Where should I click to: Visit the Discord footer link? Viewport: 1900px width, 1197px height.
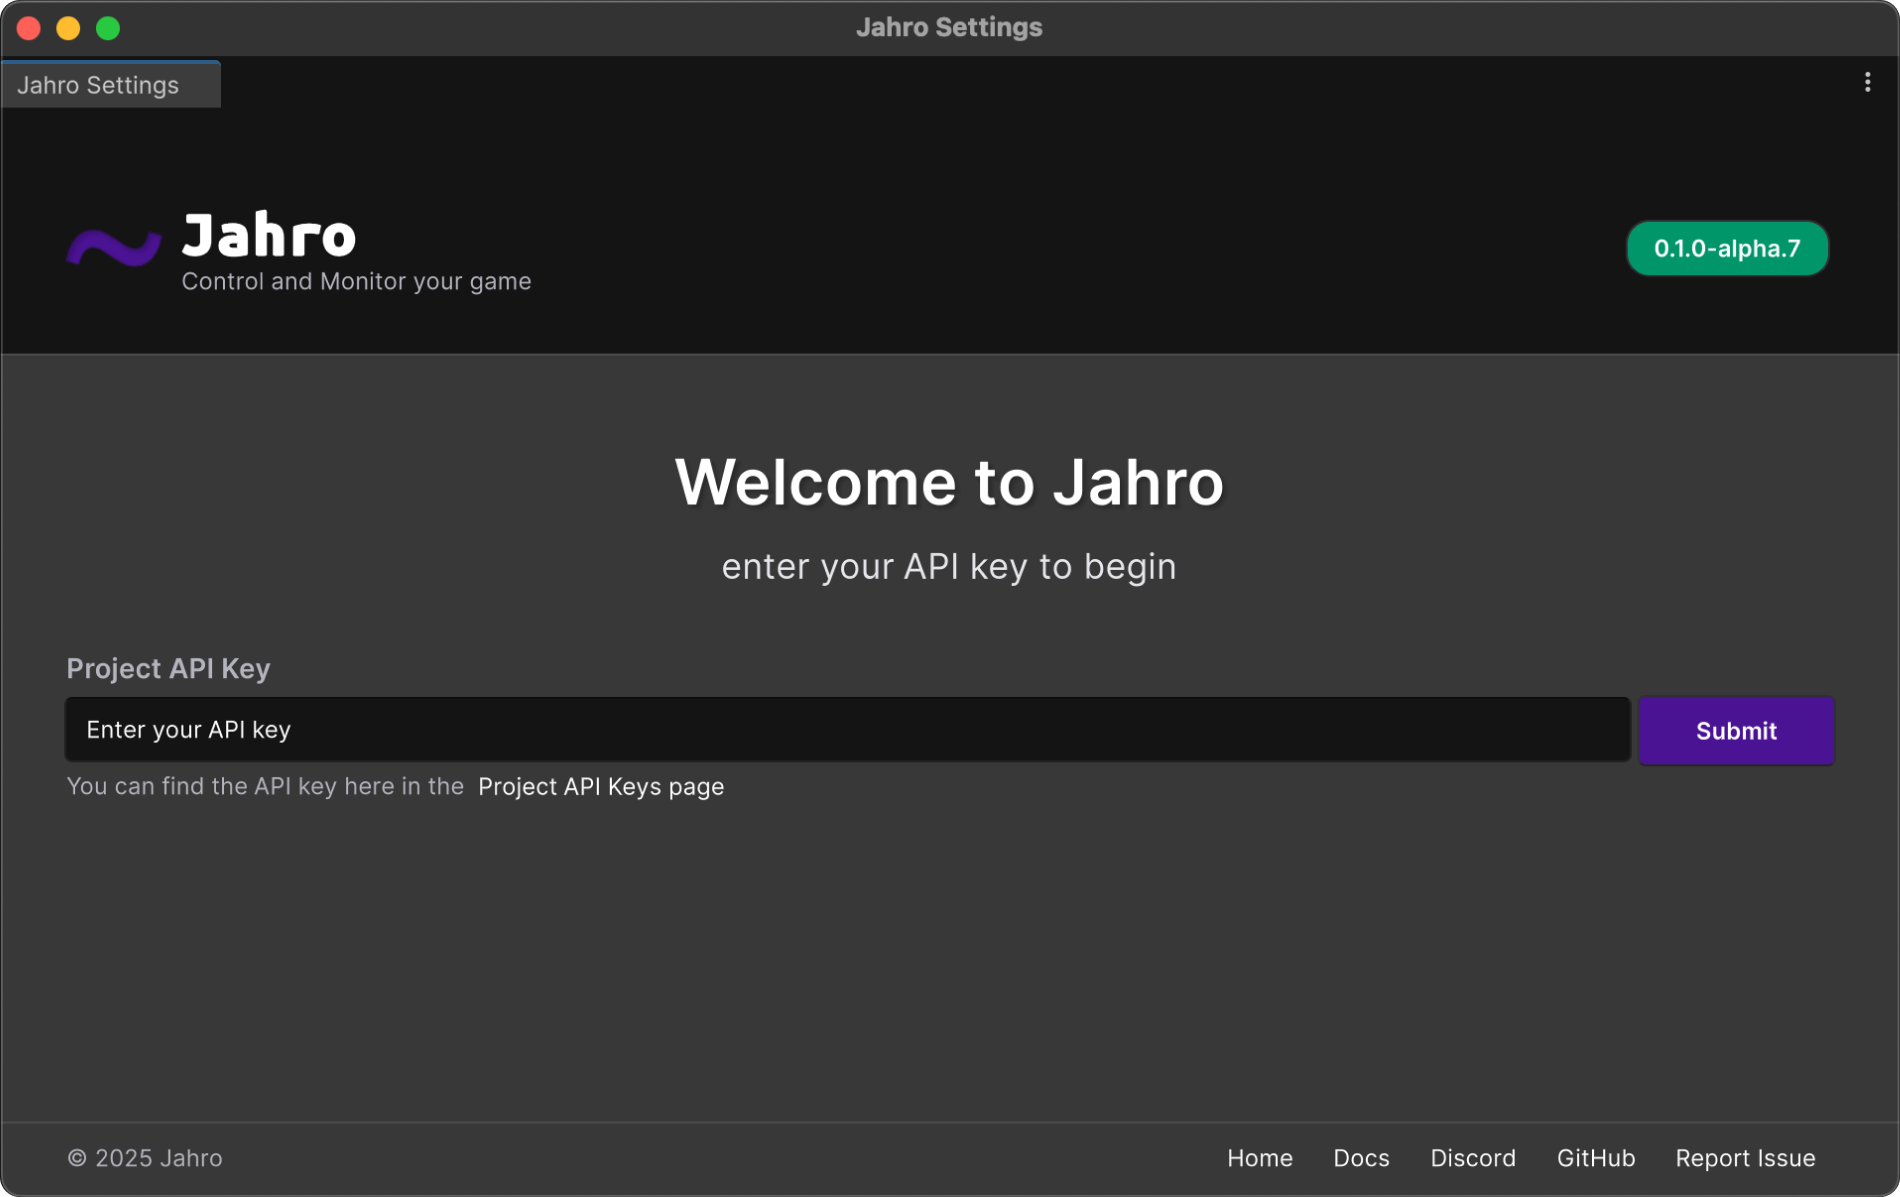[x=1472, y=1158]
